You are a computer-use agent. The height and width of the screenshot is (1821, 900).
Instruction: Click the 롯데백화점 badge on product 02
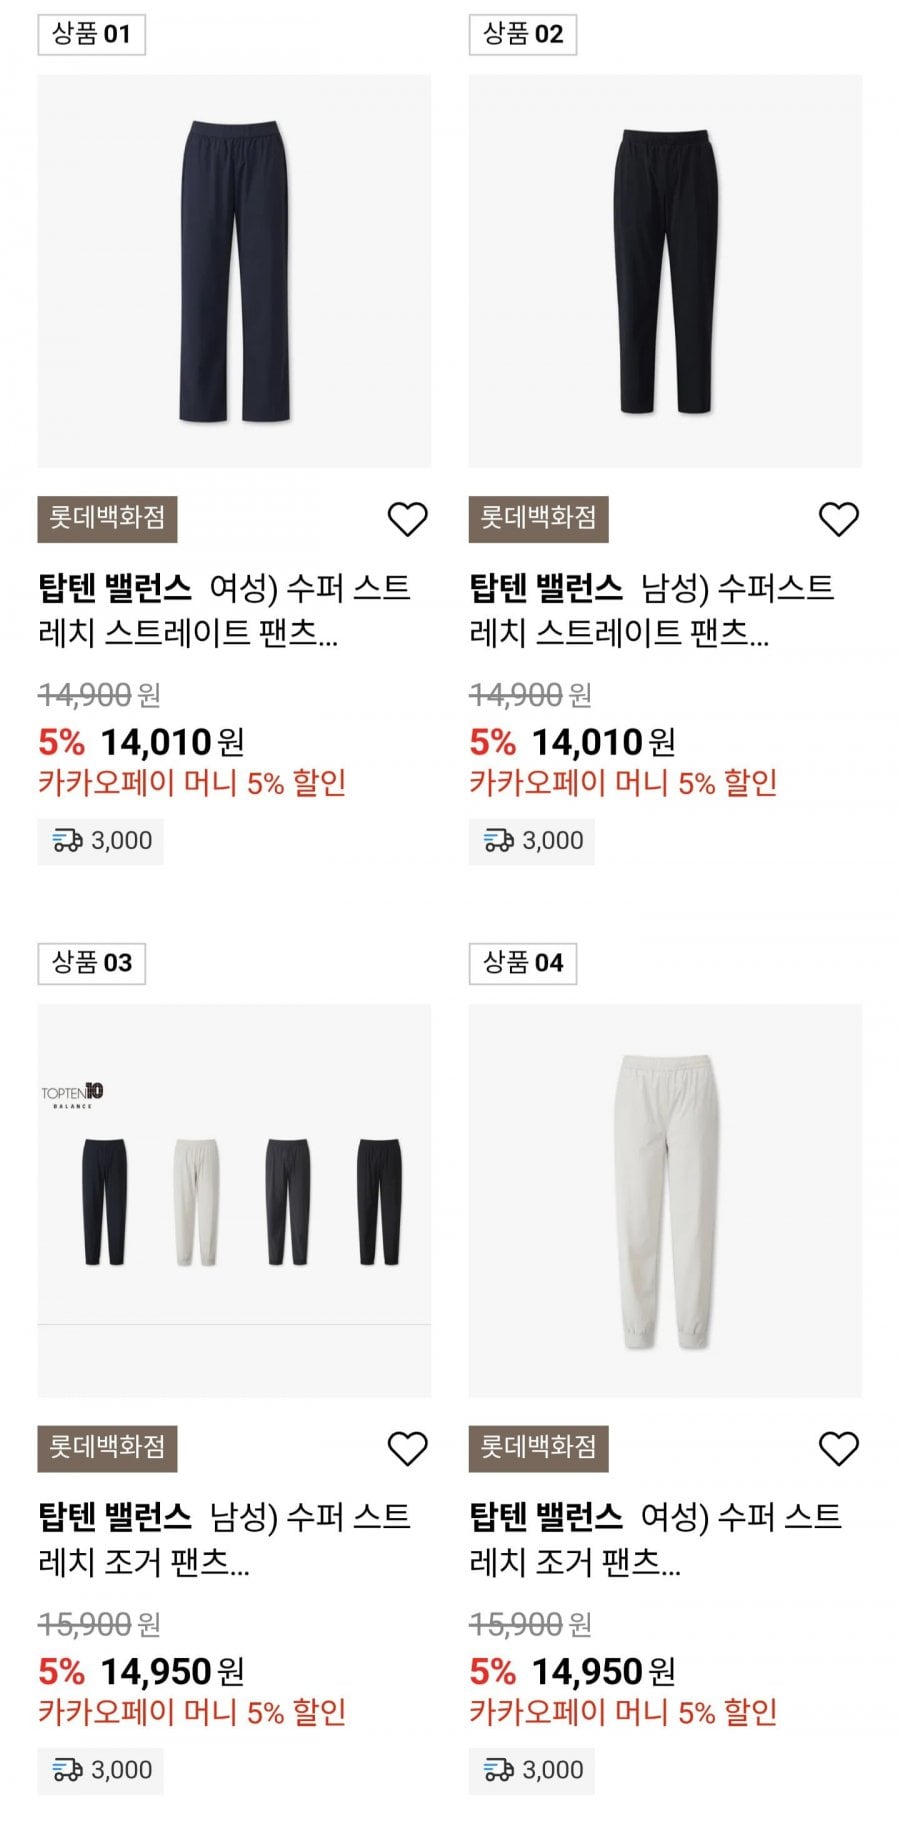(x=538, y=519)
